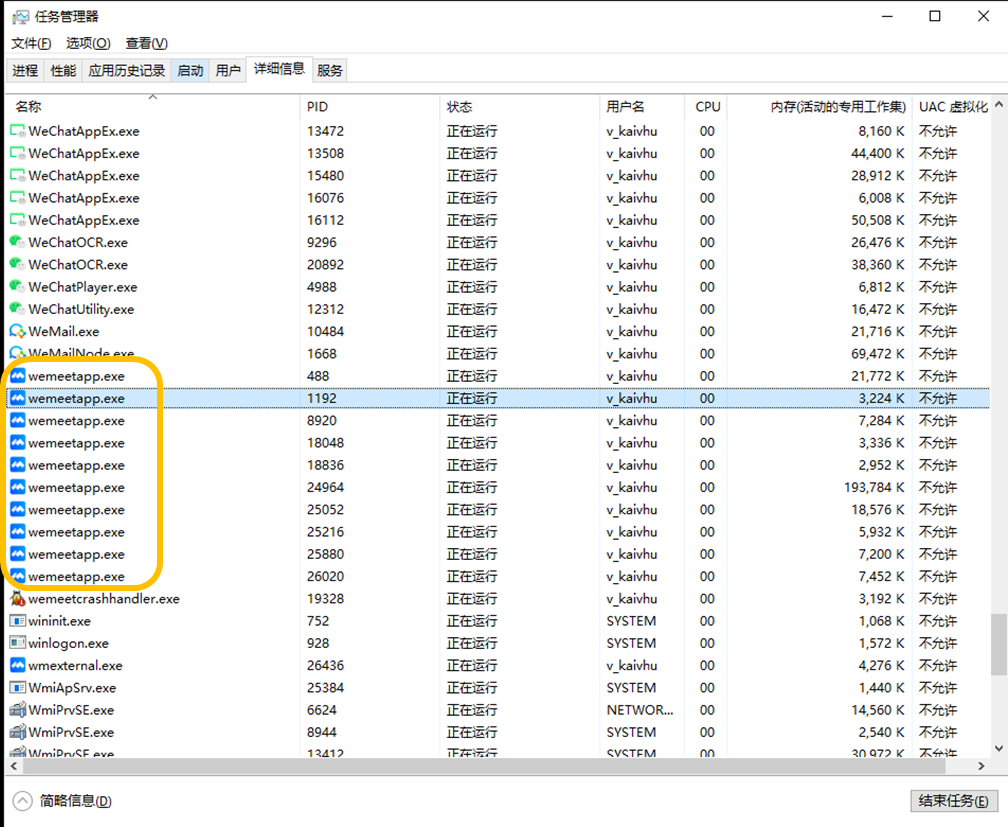Viewport: 1008px width, 827px height.
Task: Click the 结束任务(E) button
Action: 954,801
